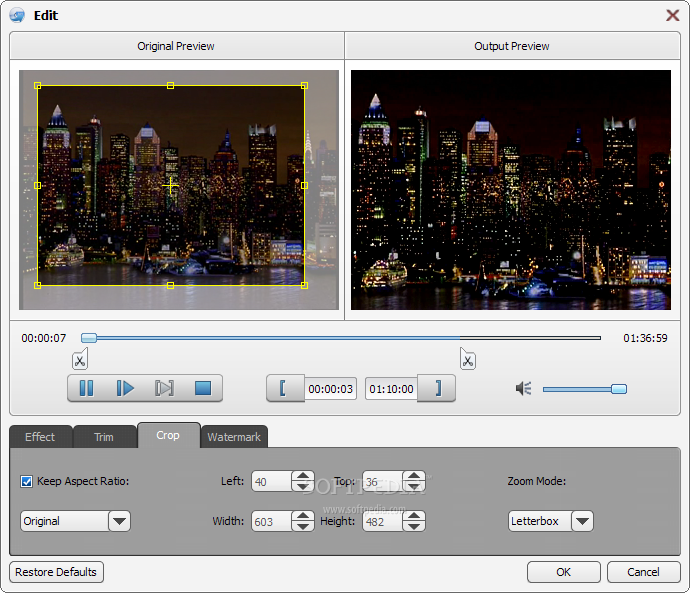Switch to the Effect tab
This screenshot has width=690, height=593.
pyautogui.click(x=40, y=437)
